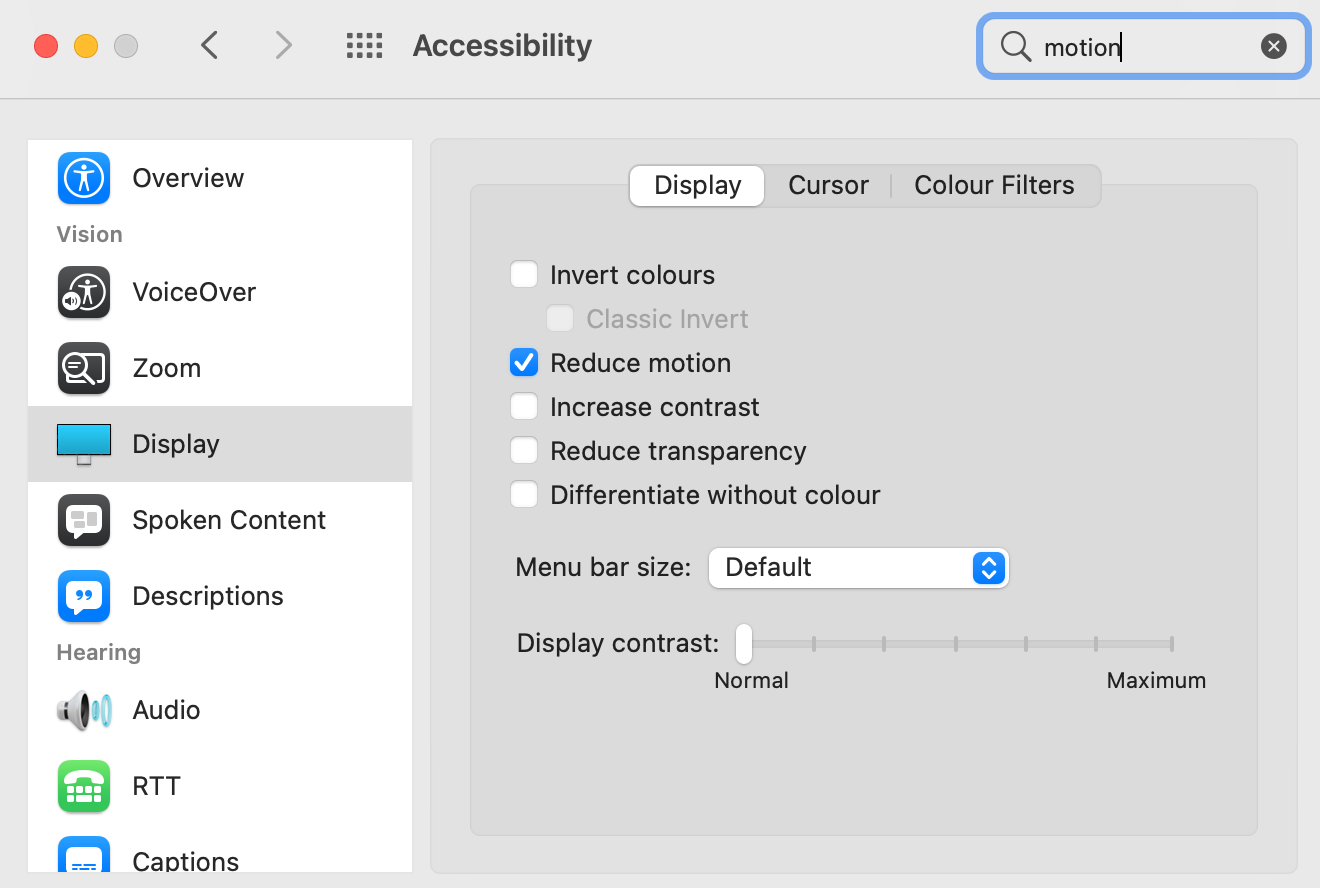Enable Invert colours
1320x888 pixels.
pos(524,274)
